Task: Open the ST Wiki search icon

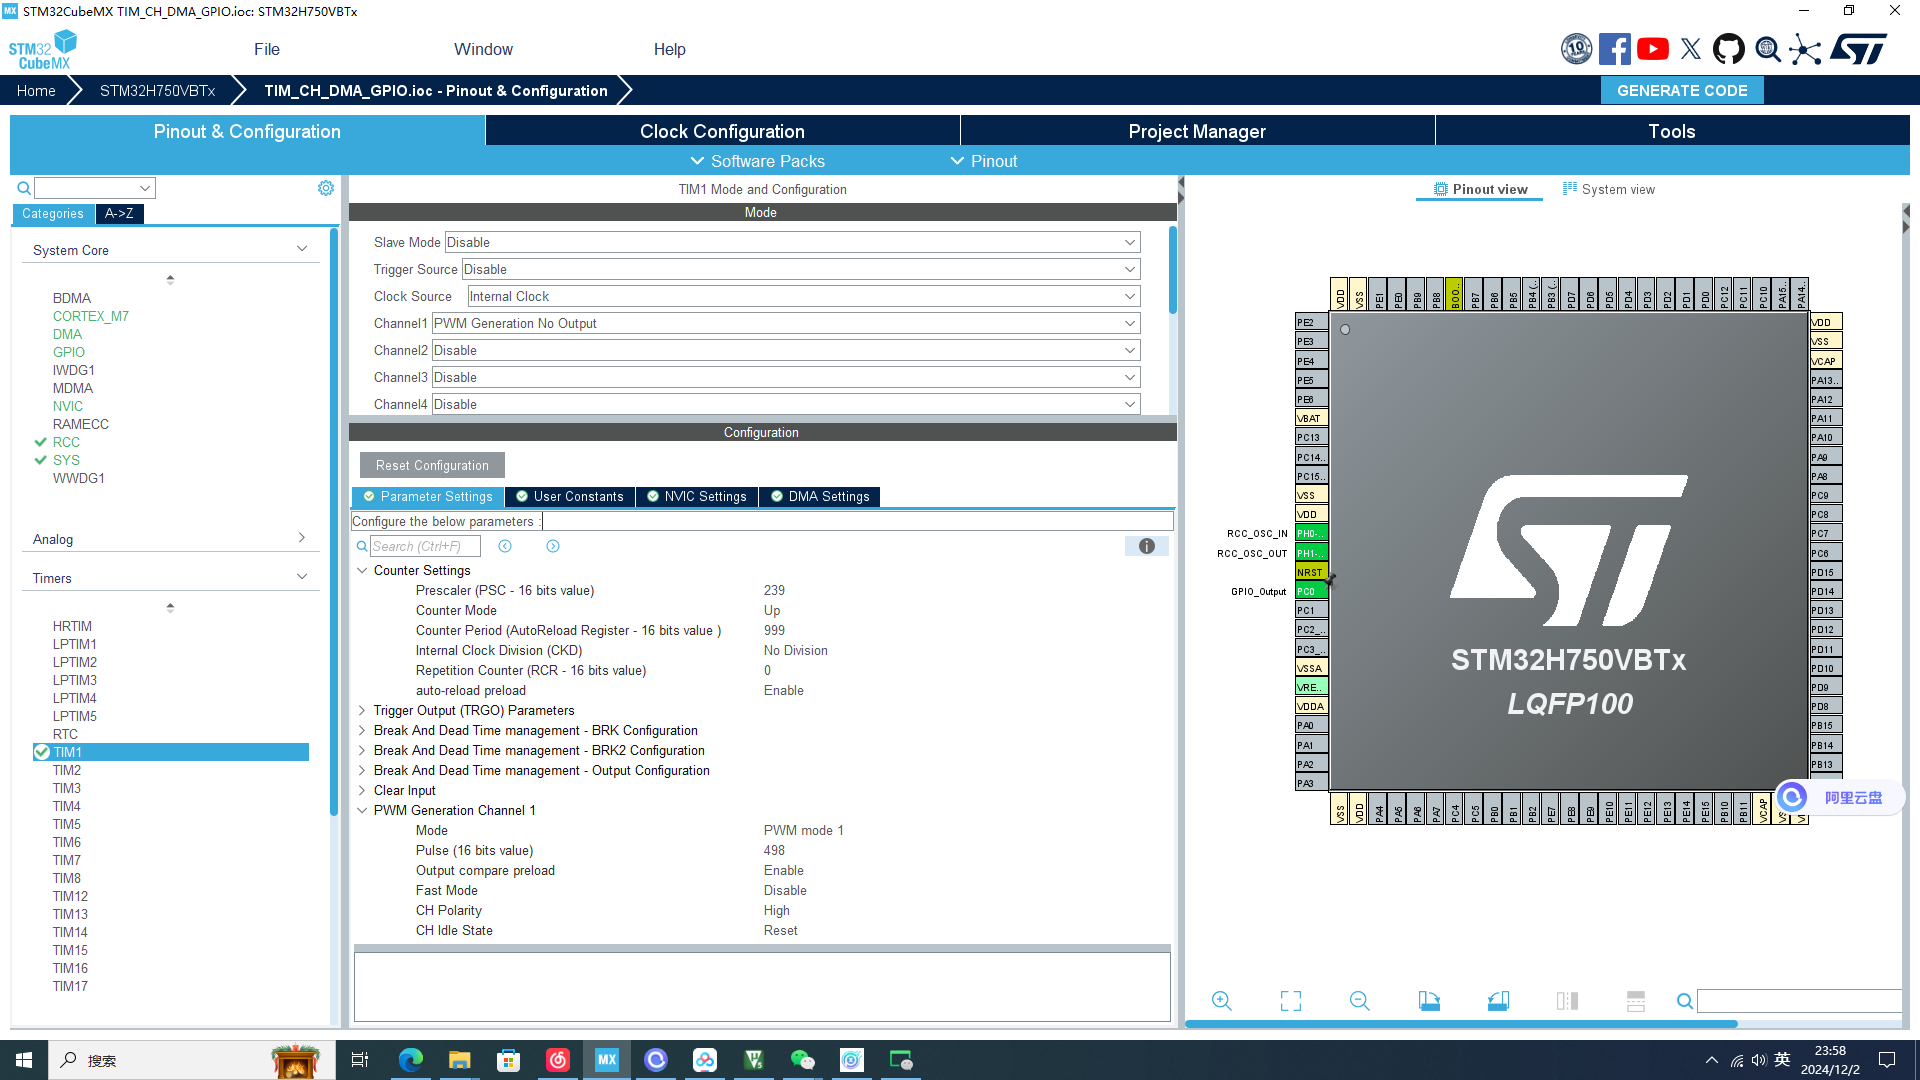Action: point(1768,49)
